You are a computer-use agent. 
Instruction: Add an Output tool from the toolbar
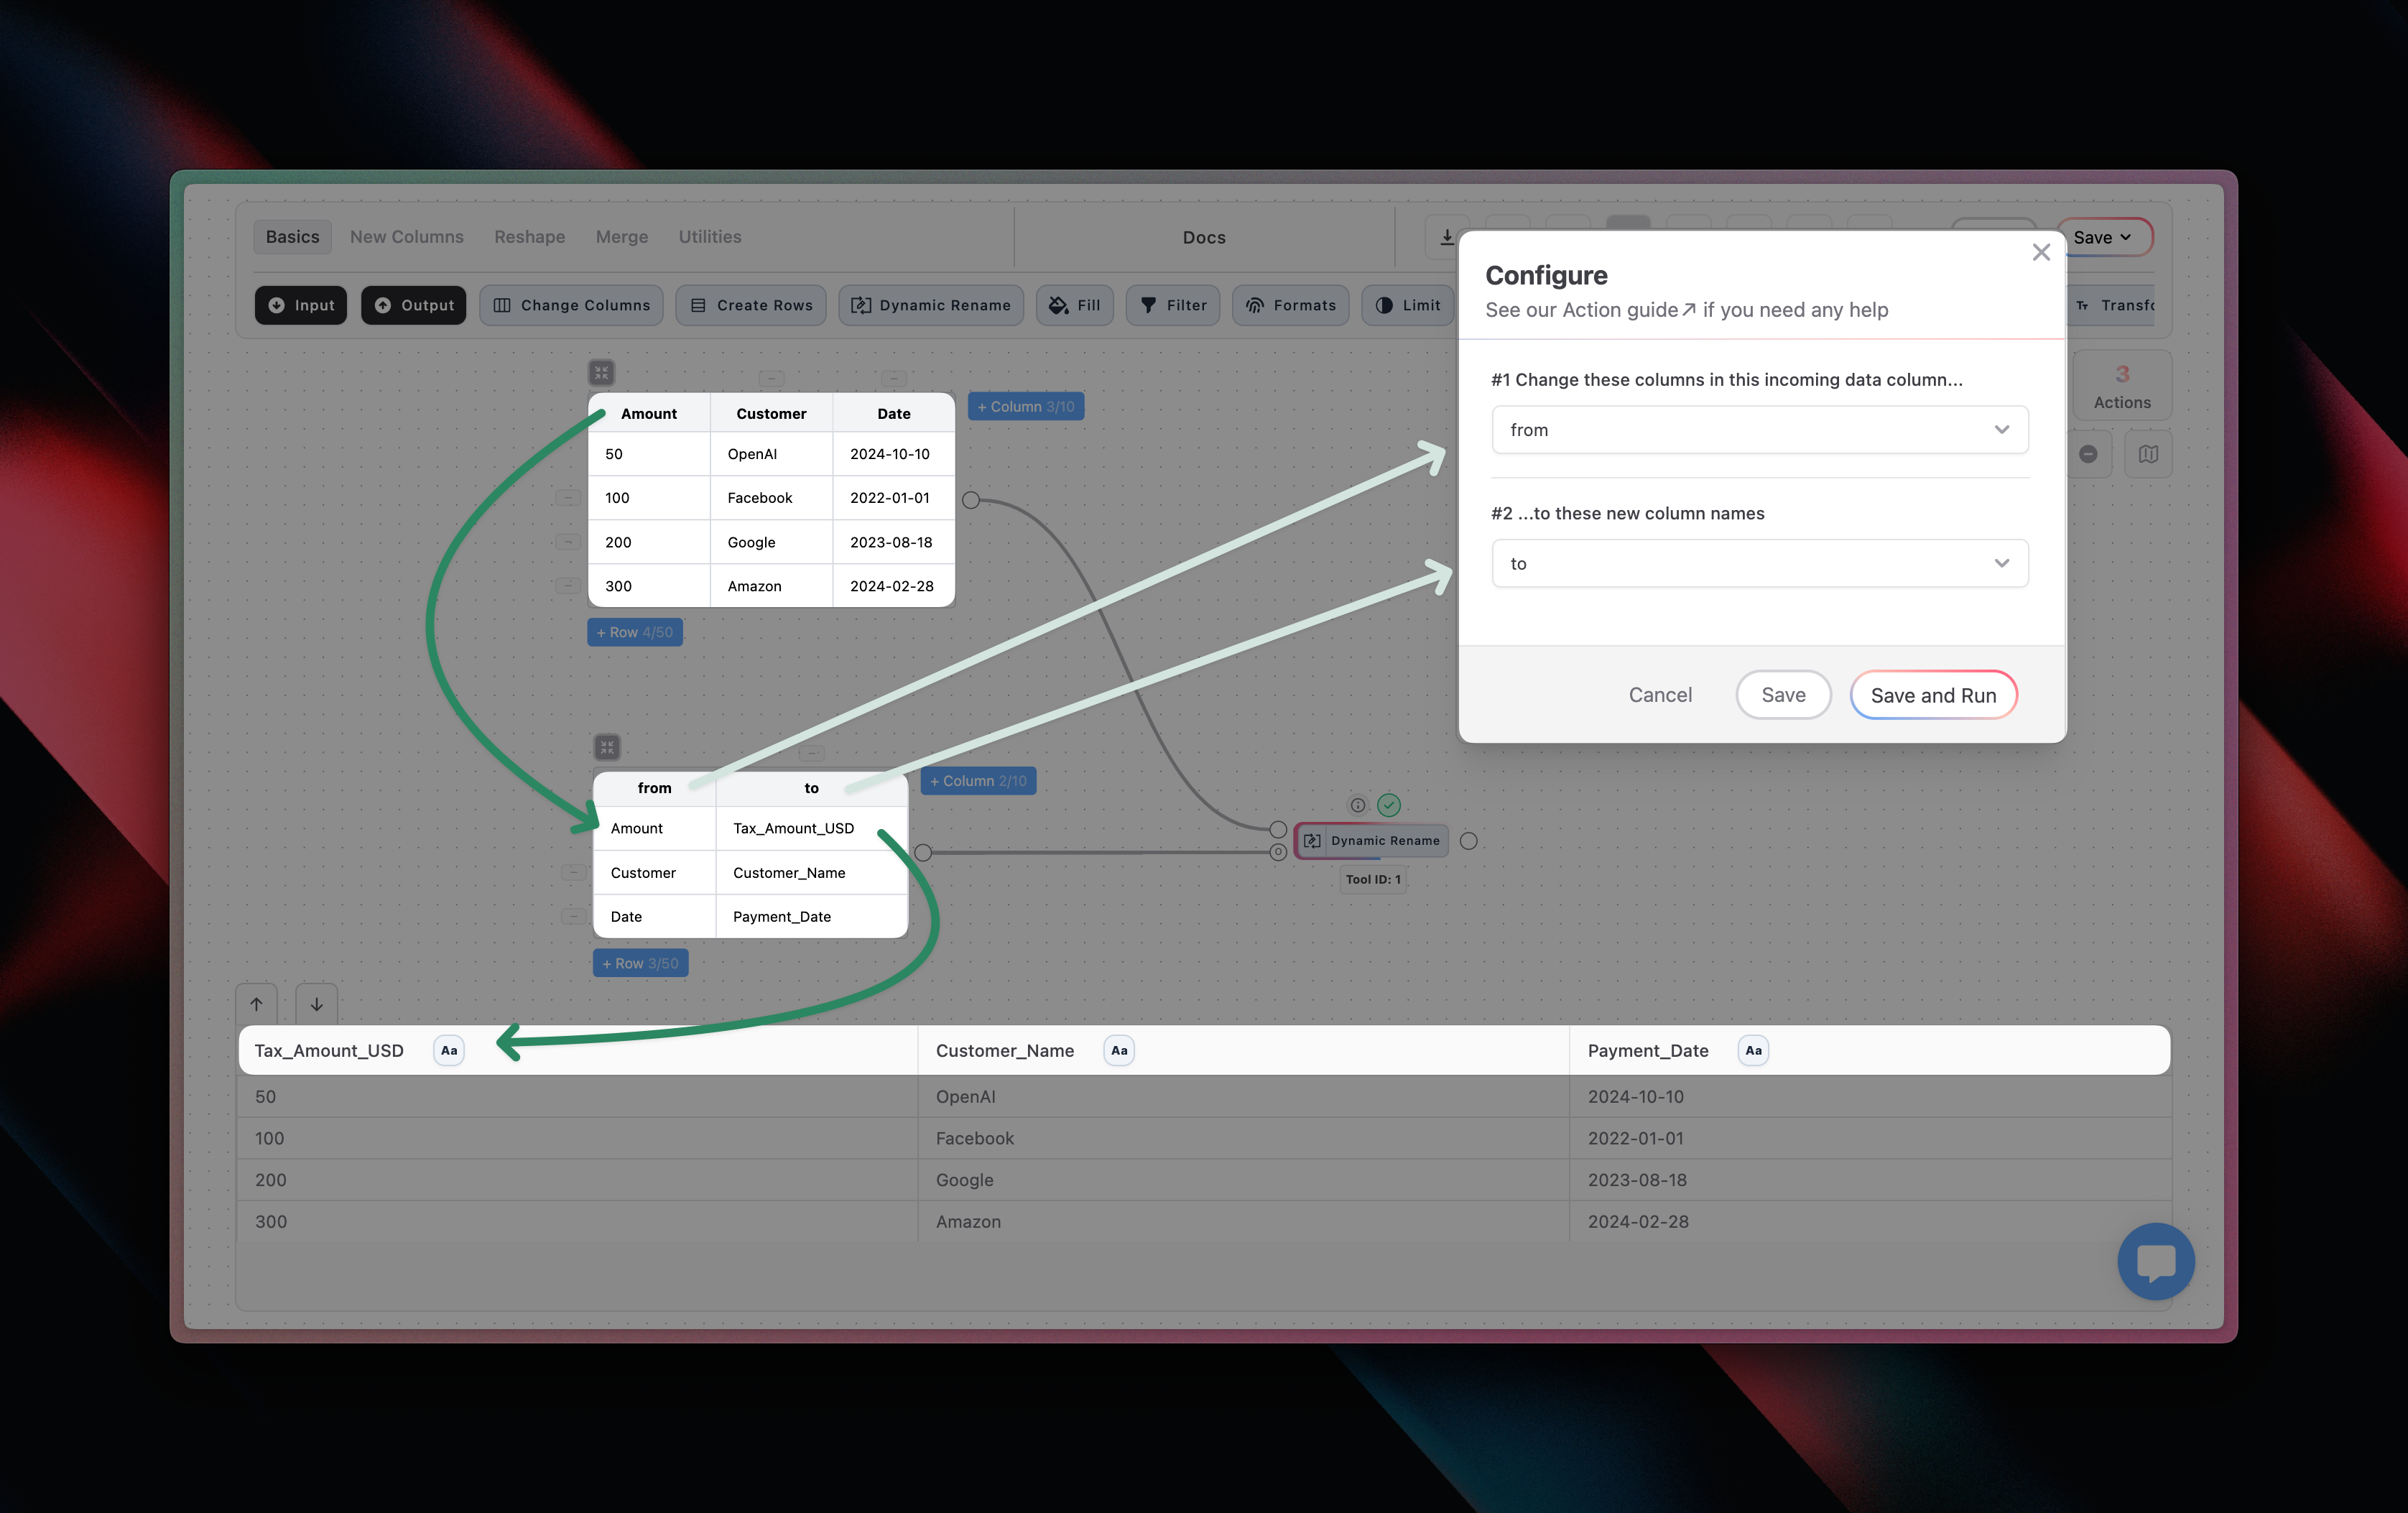[x=413, y=305]
